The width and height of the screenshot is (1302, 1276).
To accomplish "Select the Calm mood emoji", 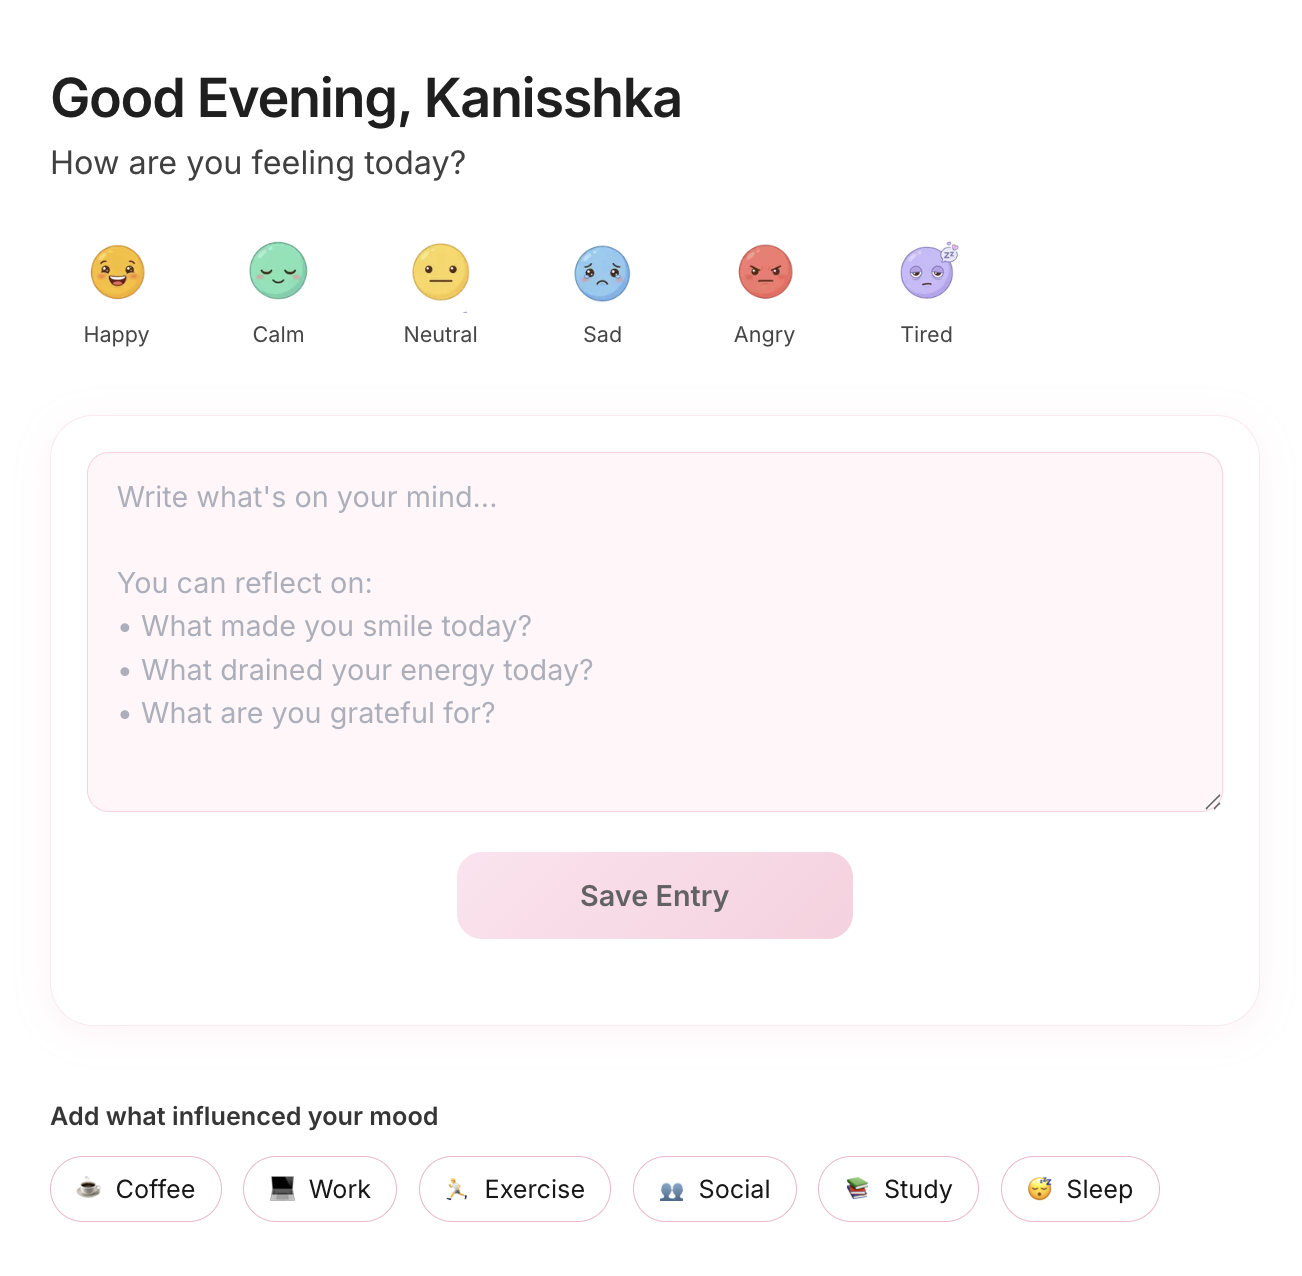I will 278,271.
